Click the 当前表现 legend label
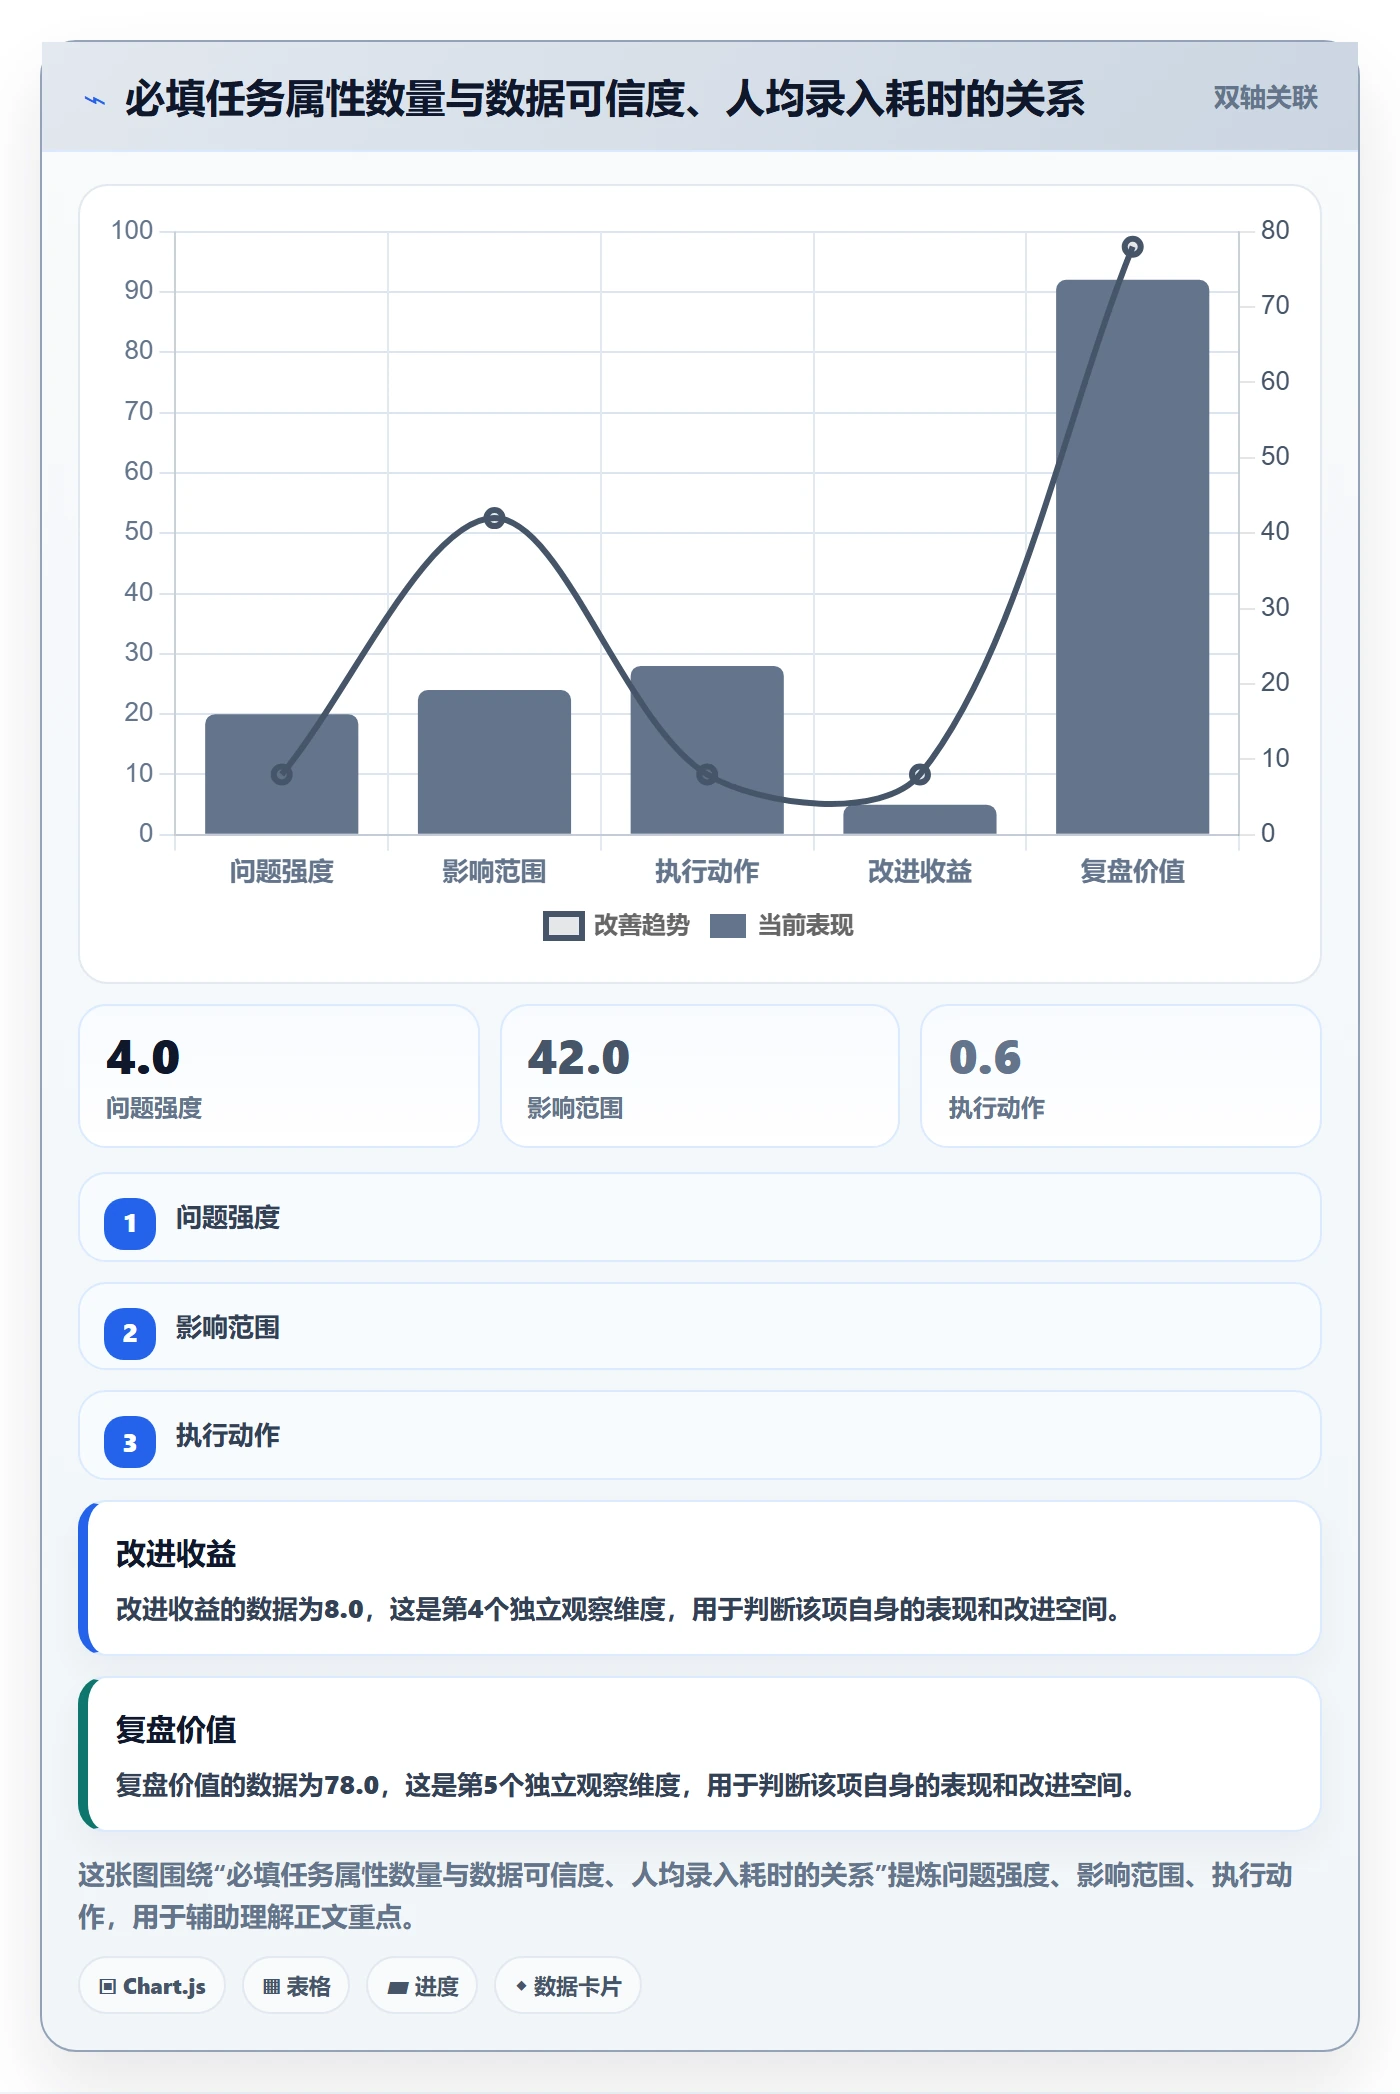The width and height of the screenshot is (1400, 2094). [x=805, y=926]
